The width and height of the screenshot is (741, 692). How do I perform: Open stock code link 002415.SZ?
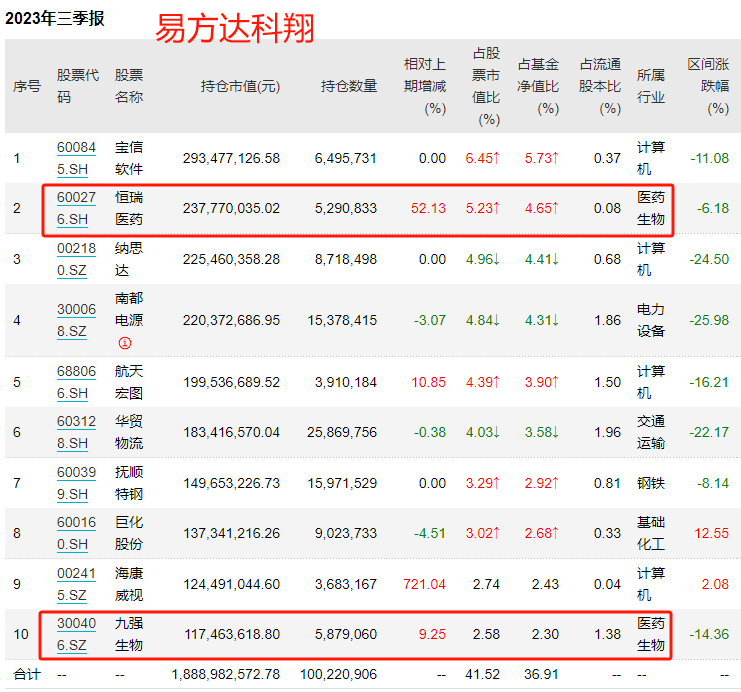76,584
